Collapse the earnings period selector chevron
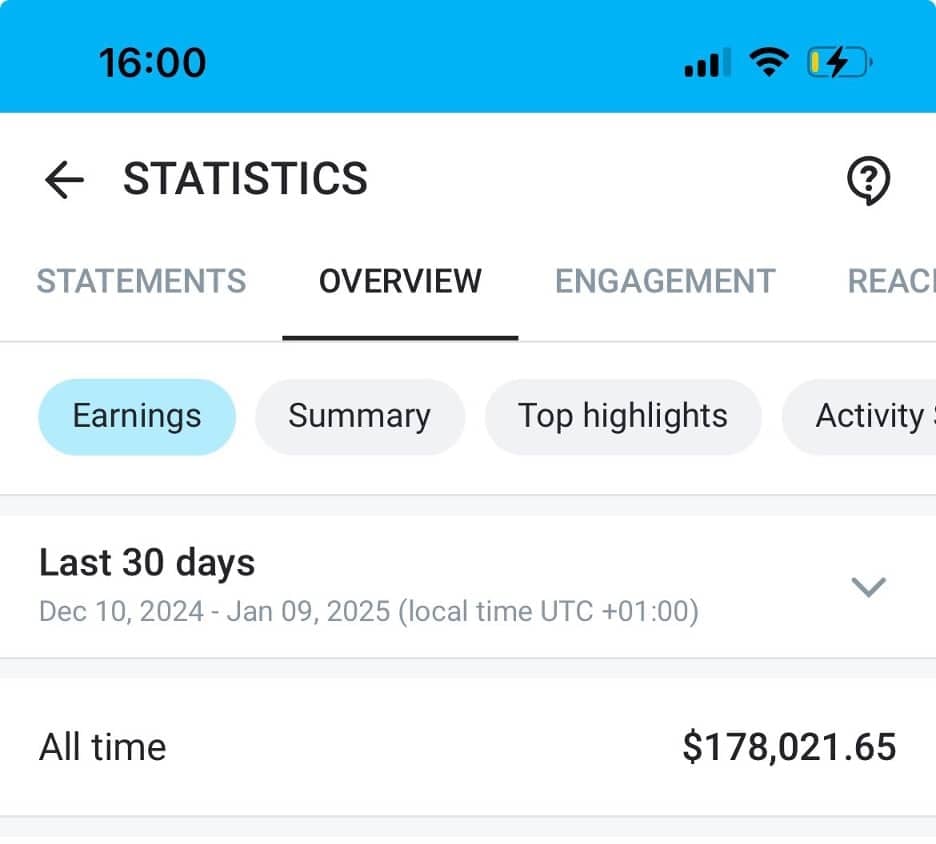Screen dimensions: 936x844 (868, 588)
